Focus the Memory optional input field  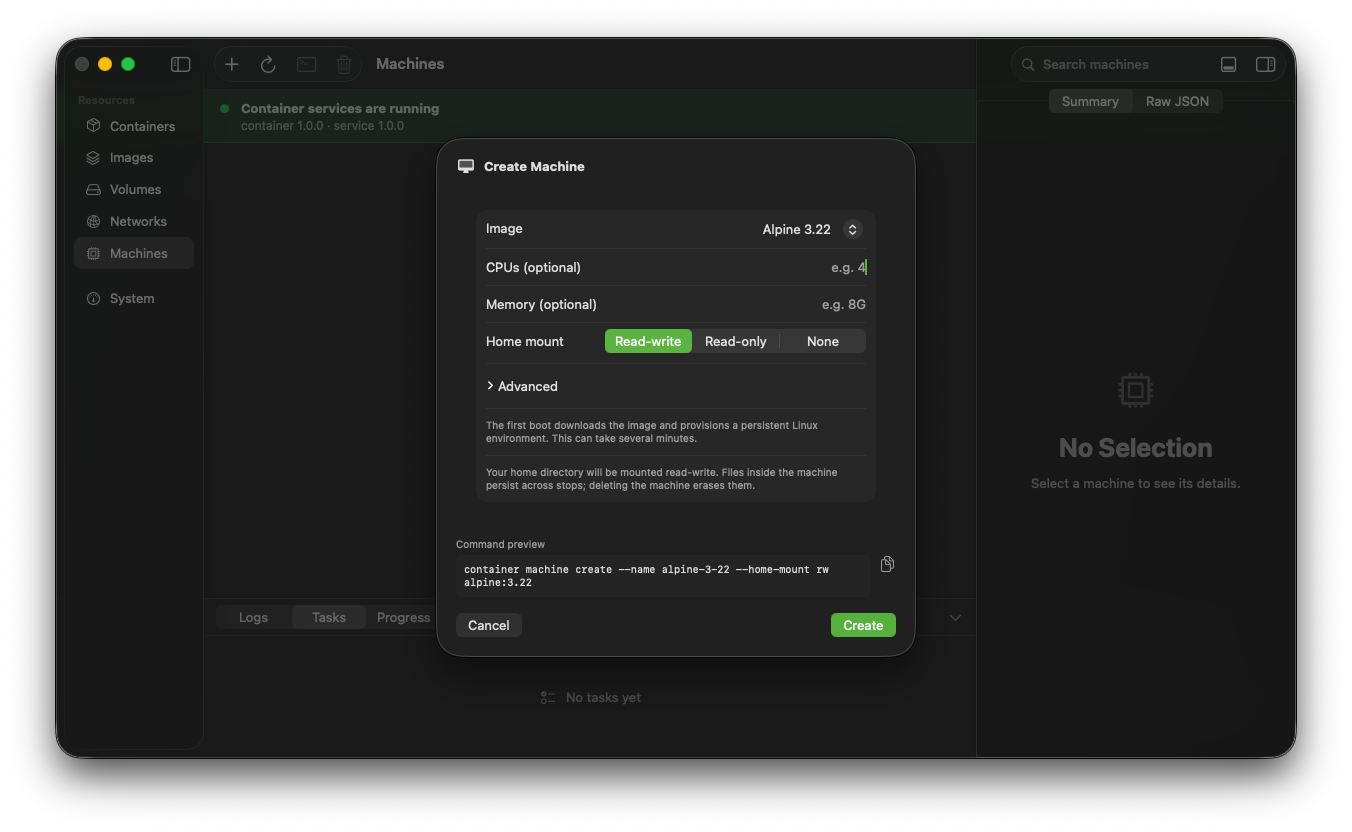point(676,304)
